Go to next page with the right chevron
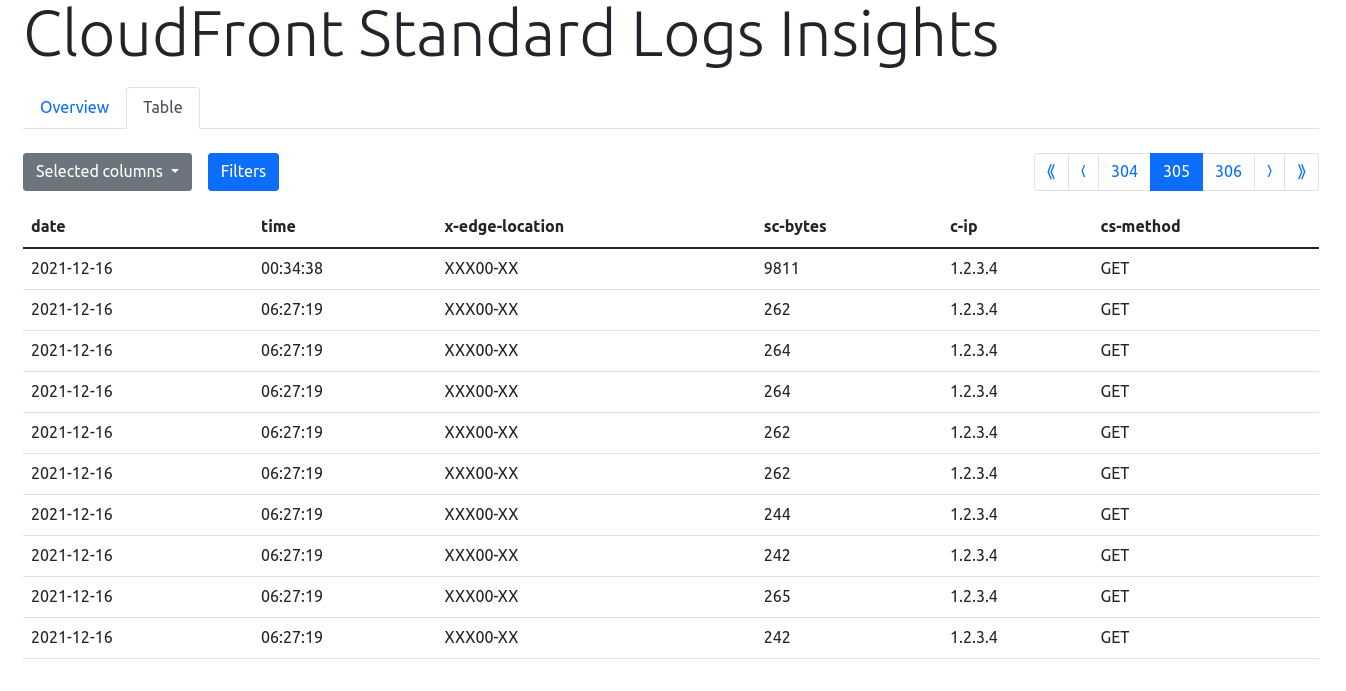The width and height of the screenshot is (1346, 691). point(1269,171)
